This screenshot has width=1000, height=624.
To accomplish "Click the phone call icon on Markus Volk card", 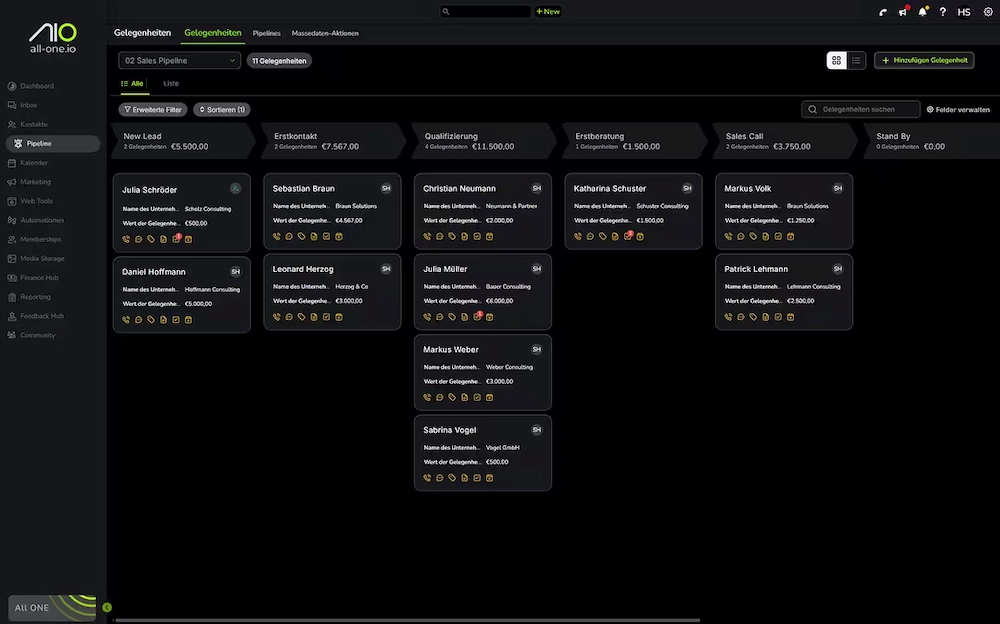I will (728, 237).
